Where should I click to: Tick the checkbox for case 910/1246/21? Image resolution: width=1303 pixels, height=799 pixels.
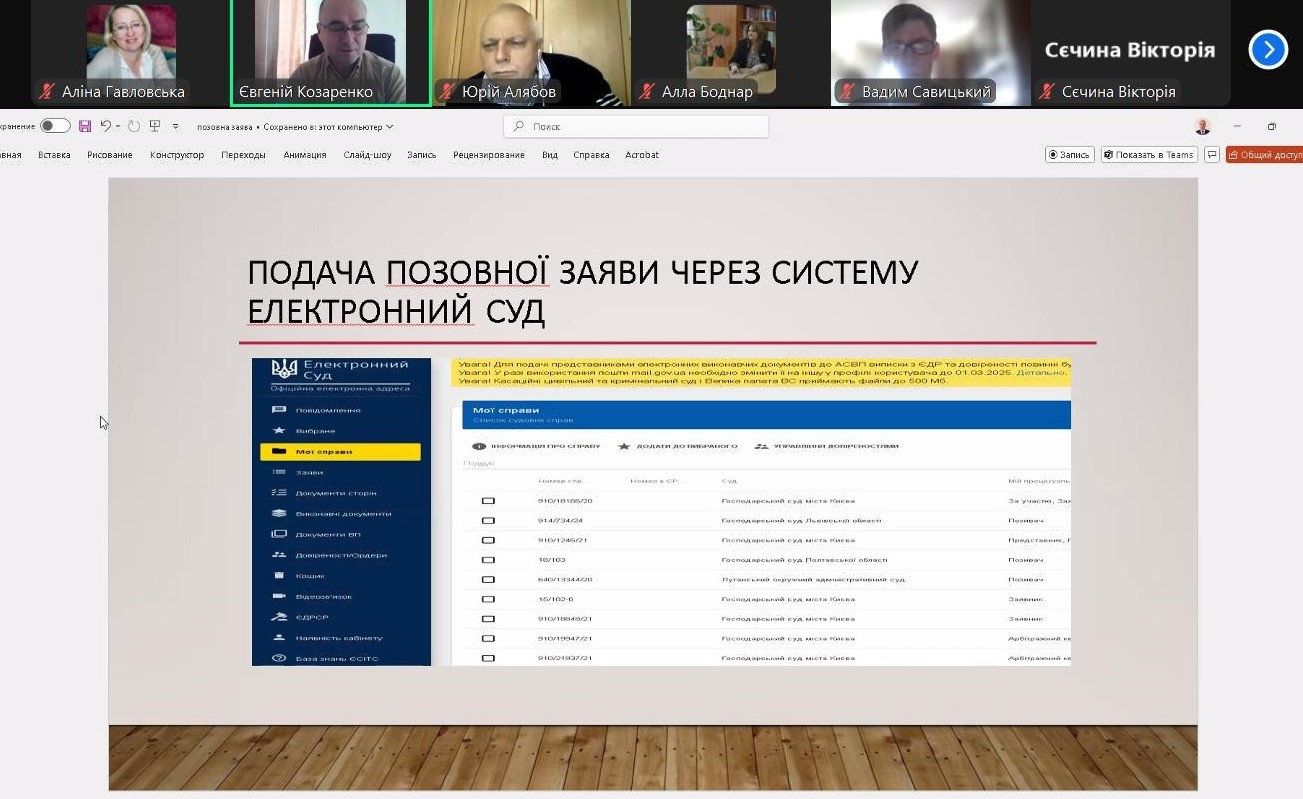(489, 540)
